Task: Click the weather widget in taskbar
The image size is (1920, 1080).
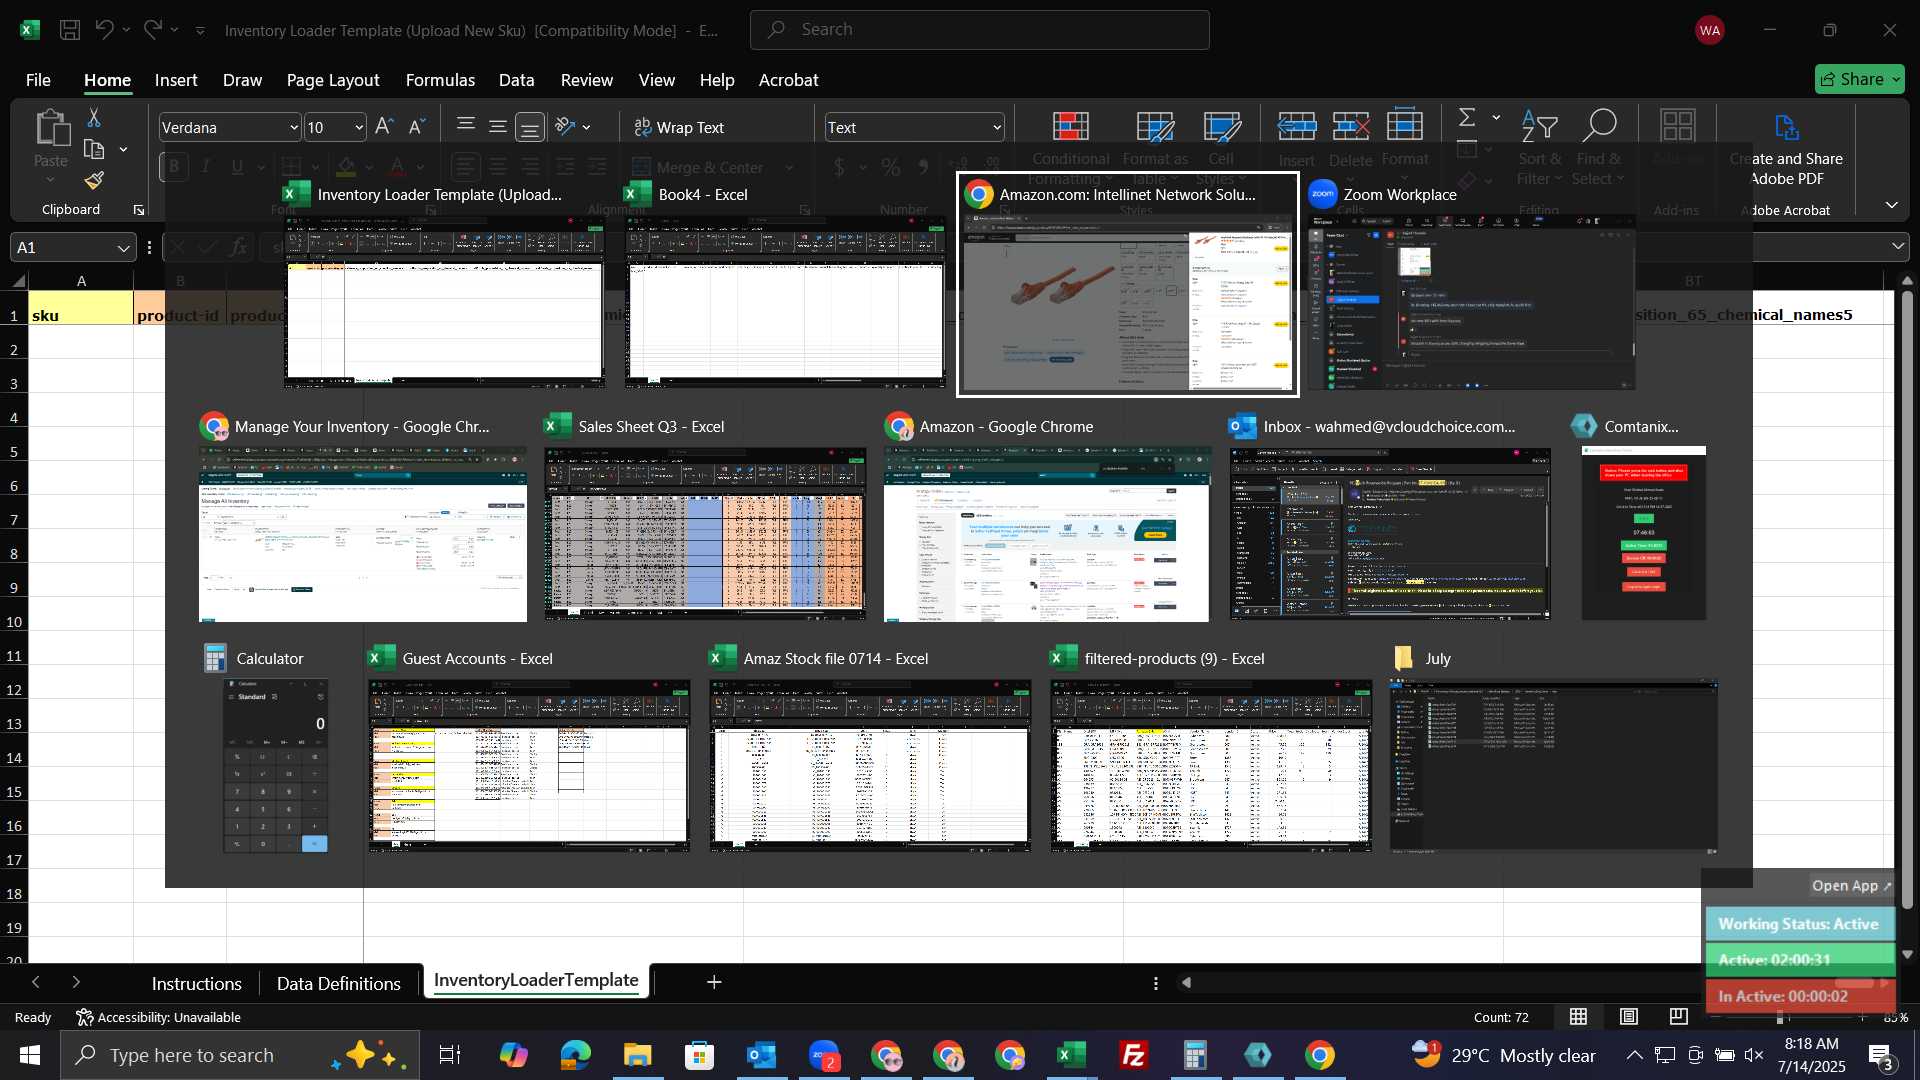Action: click(x=1503, y=1055)
